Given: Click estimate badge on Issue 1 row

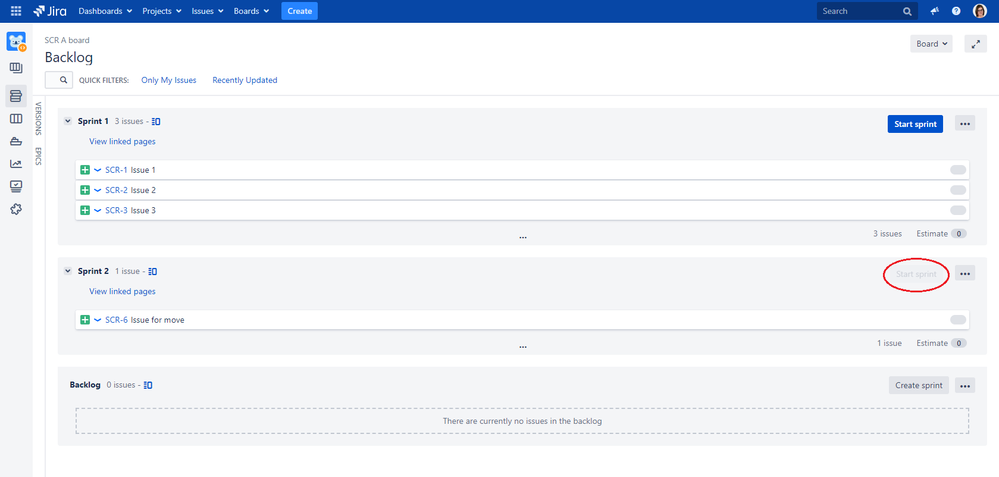Looking at the screenshot, I should coord(958,170).
